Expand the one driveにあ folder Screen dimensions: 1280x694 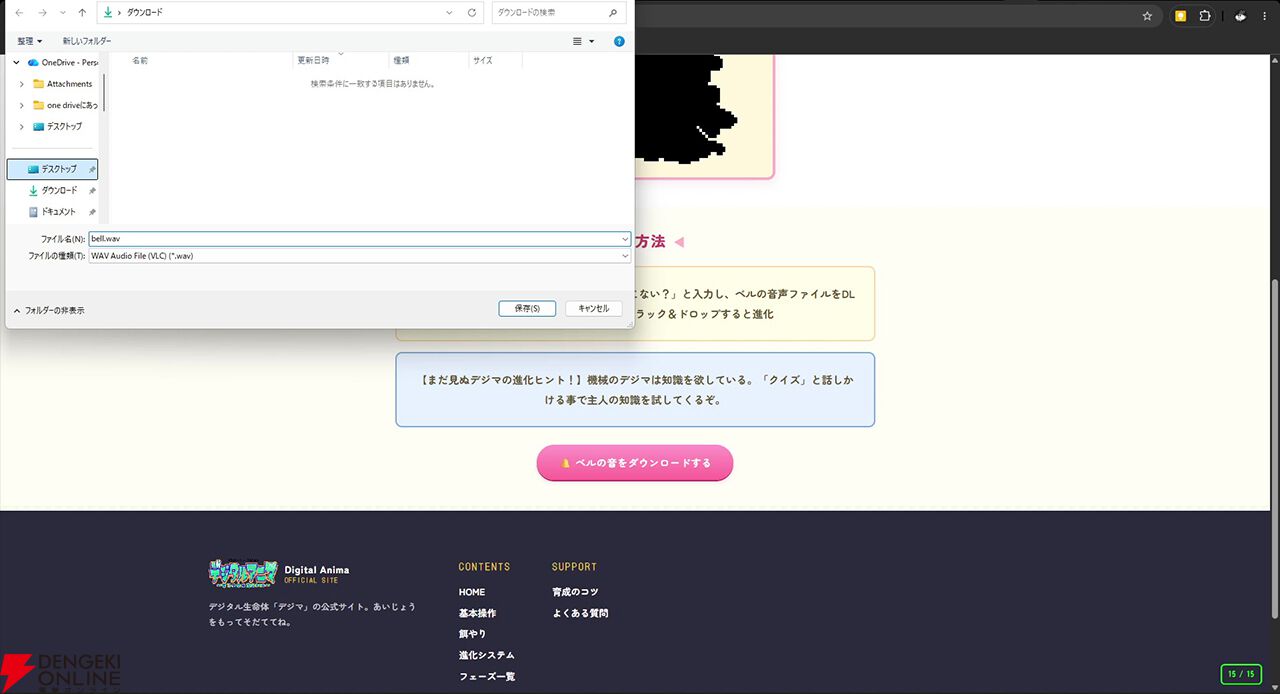pyautogui.click(x=21, y=105)
